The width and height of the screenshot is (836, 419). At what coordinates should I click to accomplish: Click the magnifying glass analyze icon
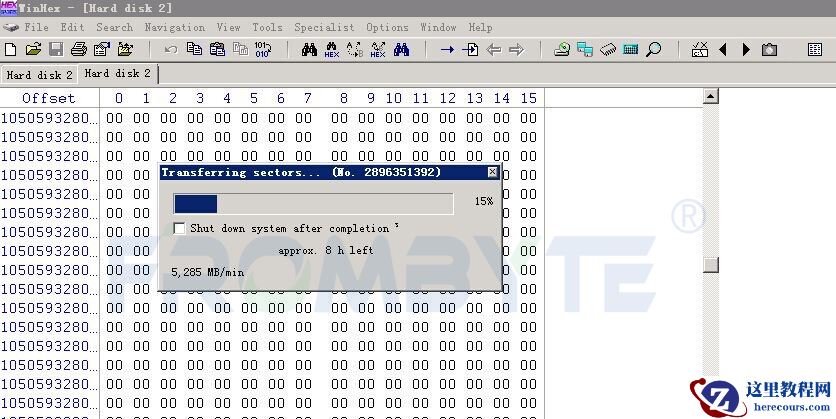653,50
